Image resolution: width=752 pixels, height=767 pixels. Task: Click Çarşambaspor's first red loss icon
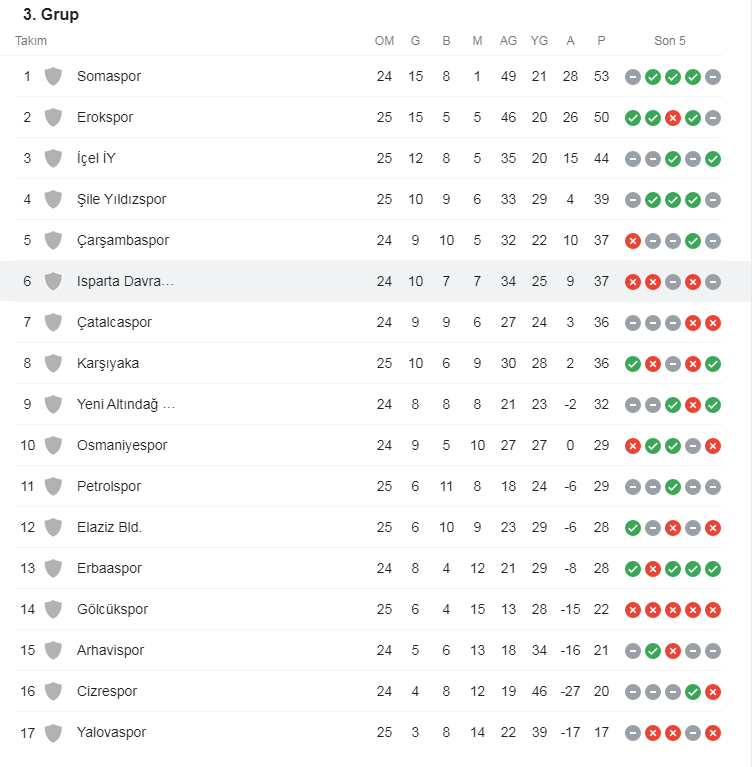[x=633, y=241]
